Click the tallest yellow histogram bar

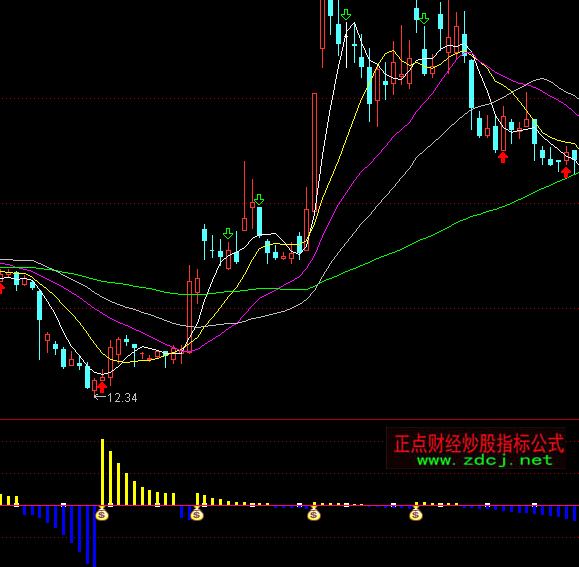pos(103,472)
